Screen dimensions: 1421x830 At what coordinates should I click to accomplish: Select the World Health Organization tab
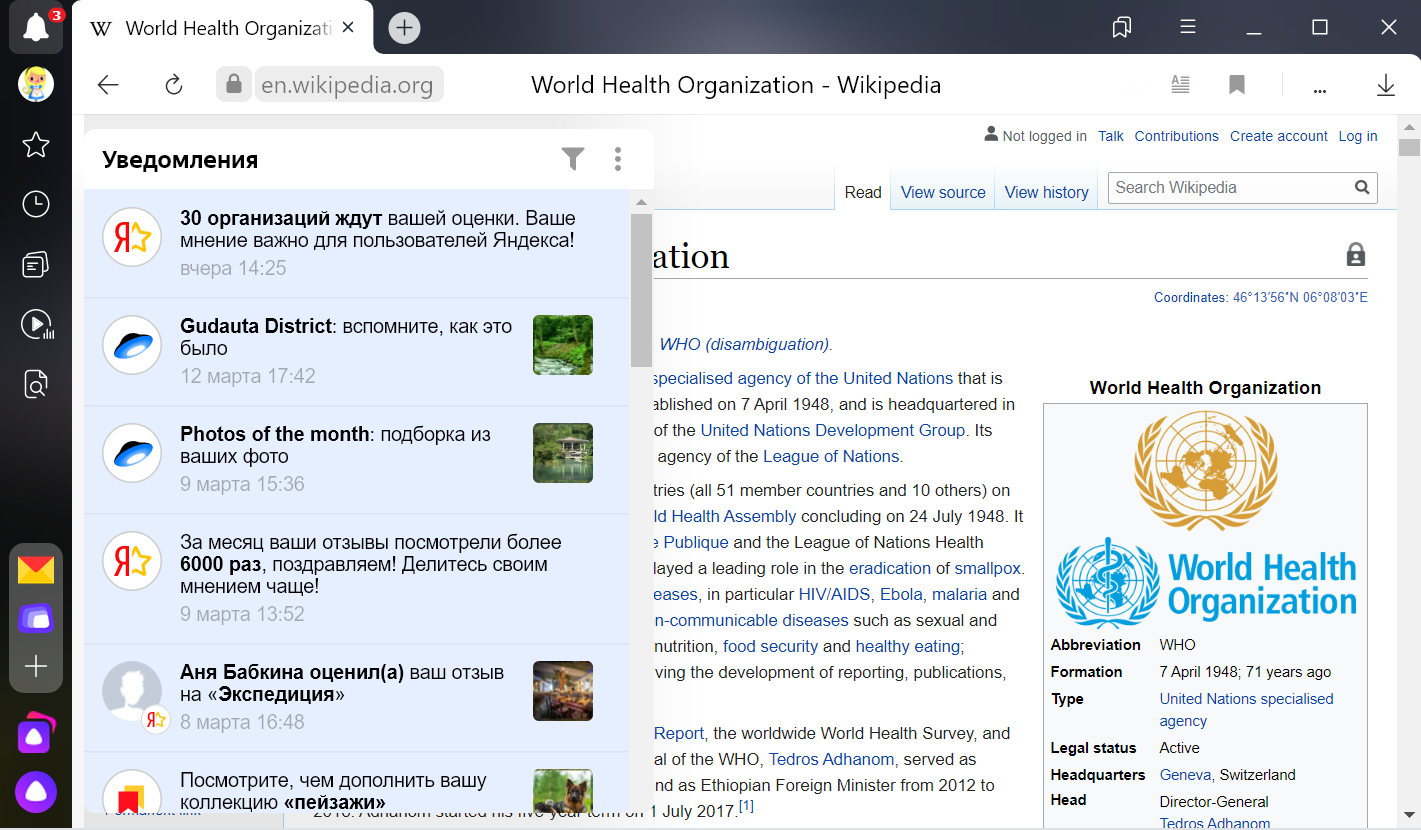click(x=224, y=28)
